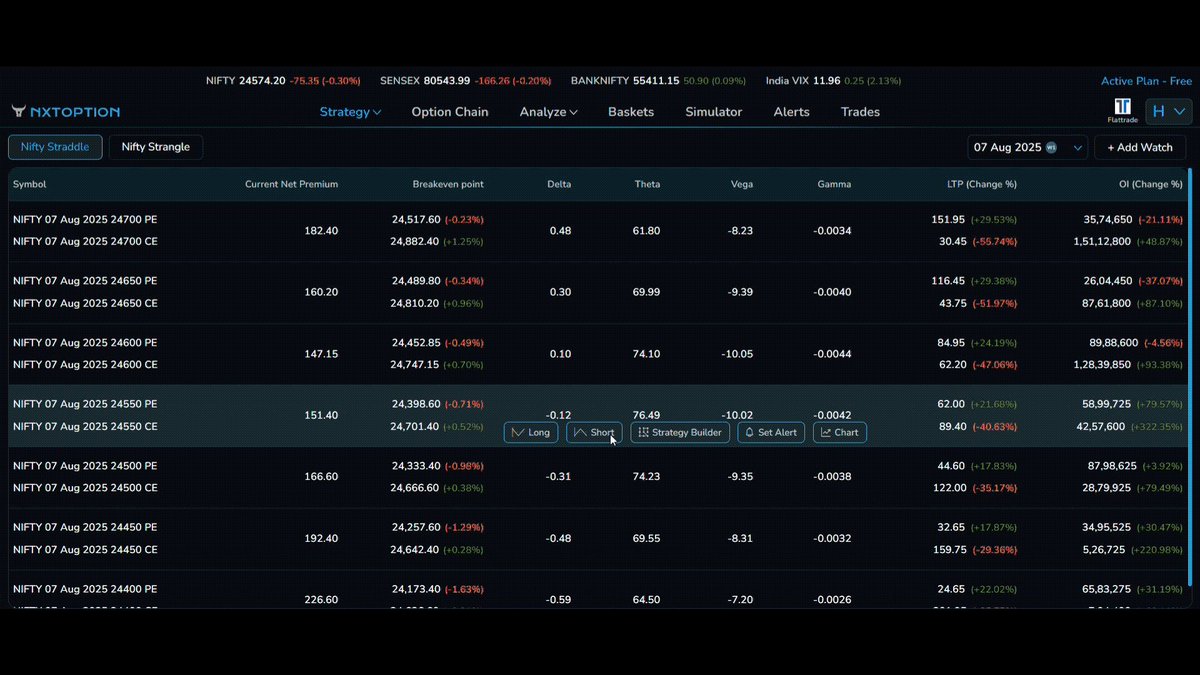Select NIFTY 07 Aug 2025 24700 CE
Screen dimensions: 1200x675
(x=85, y=241)
